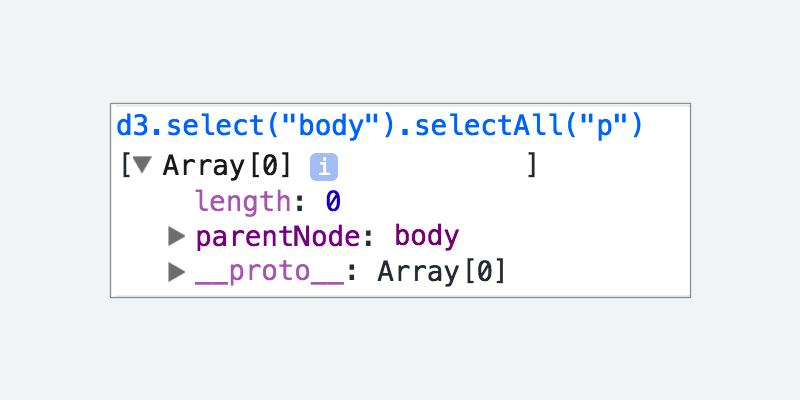Select the length property name
The image size is (800, 400).
coord(243,201)
